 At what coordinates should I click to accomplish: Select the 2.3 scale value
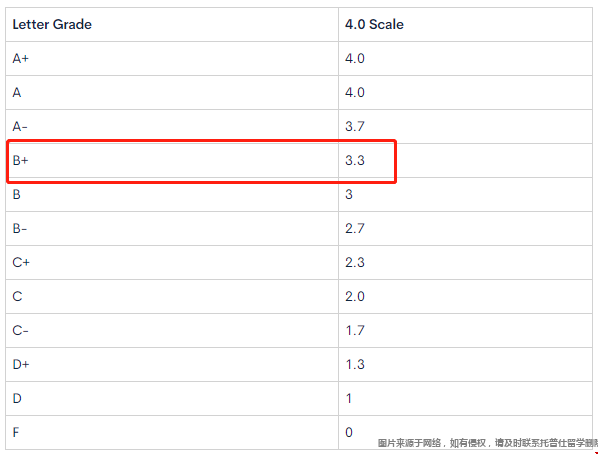[355, 262]
